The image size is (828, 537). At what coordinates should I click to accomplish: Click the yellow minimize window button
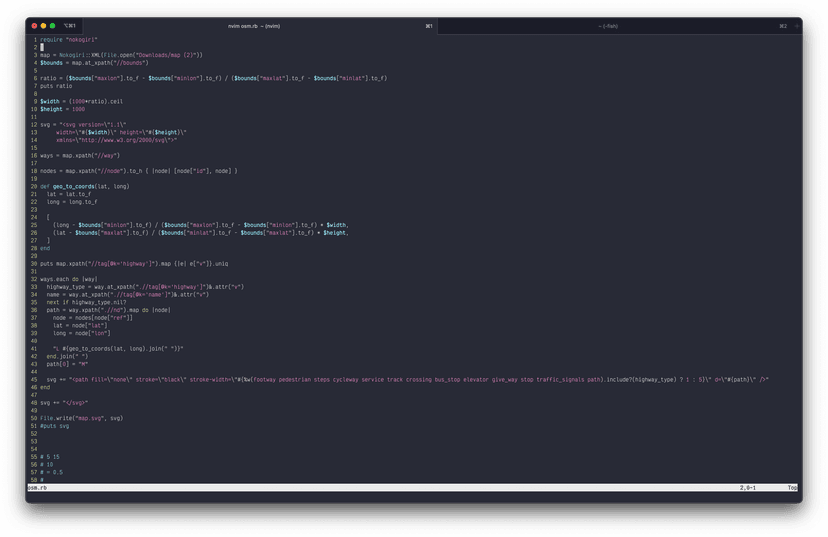click(44, 26)
